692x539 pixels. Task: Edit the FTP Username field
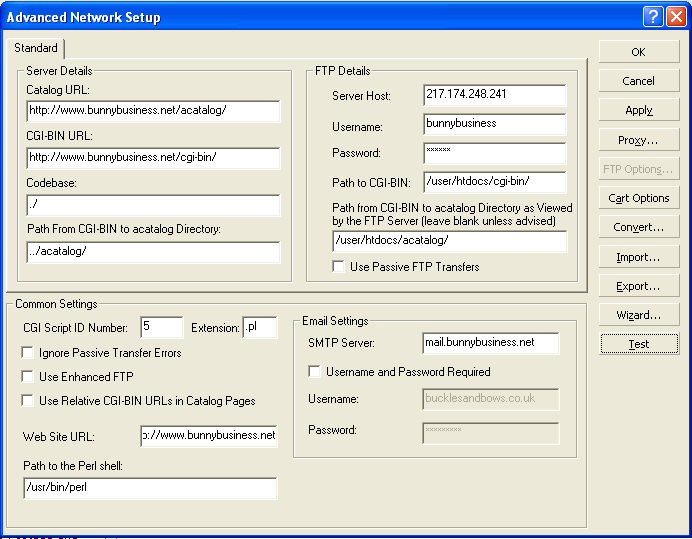tap(494, 124)
